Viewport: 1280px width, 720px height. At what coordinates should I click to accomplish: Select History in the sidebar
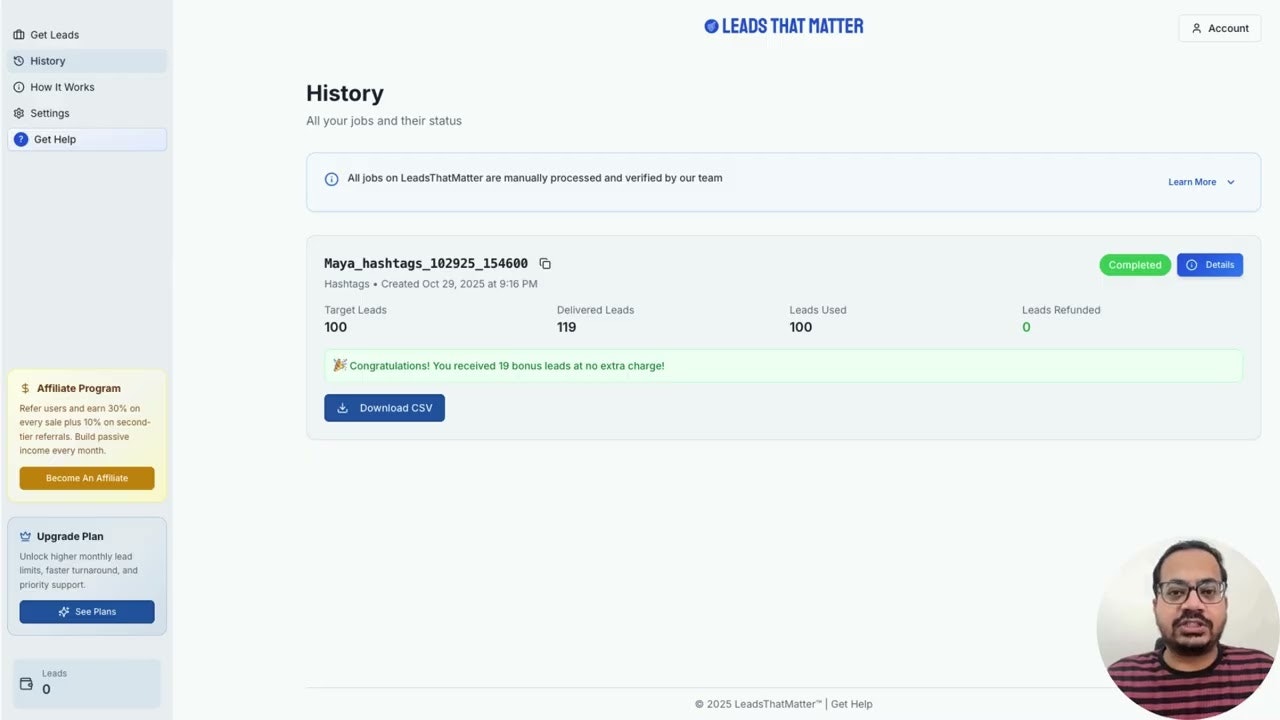(x=87, y=61)
